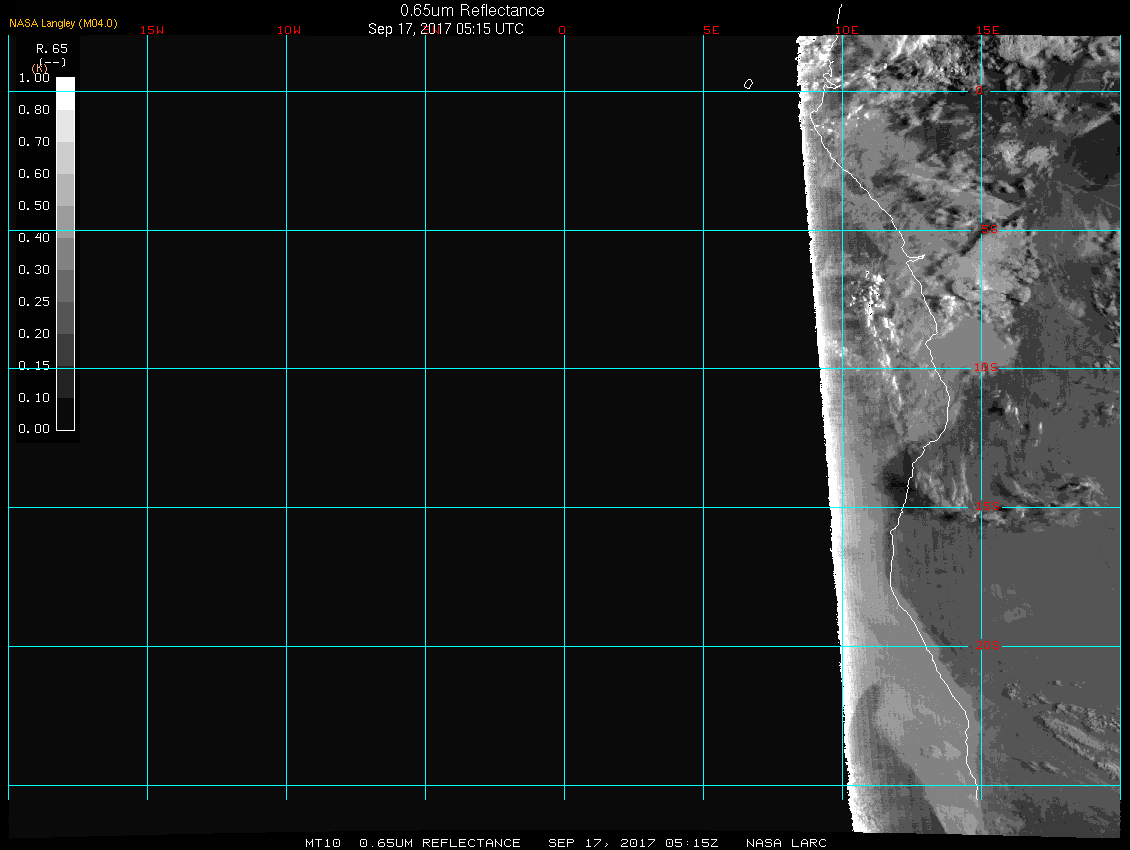Click the 'NASA LARC' footer label
Viewport: 1130px width, 850px height.
[x=786, y=843]
